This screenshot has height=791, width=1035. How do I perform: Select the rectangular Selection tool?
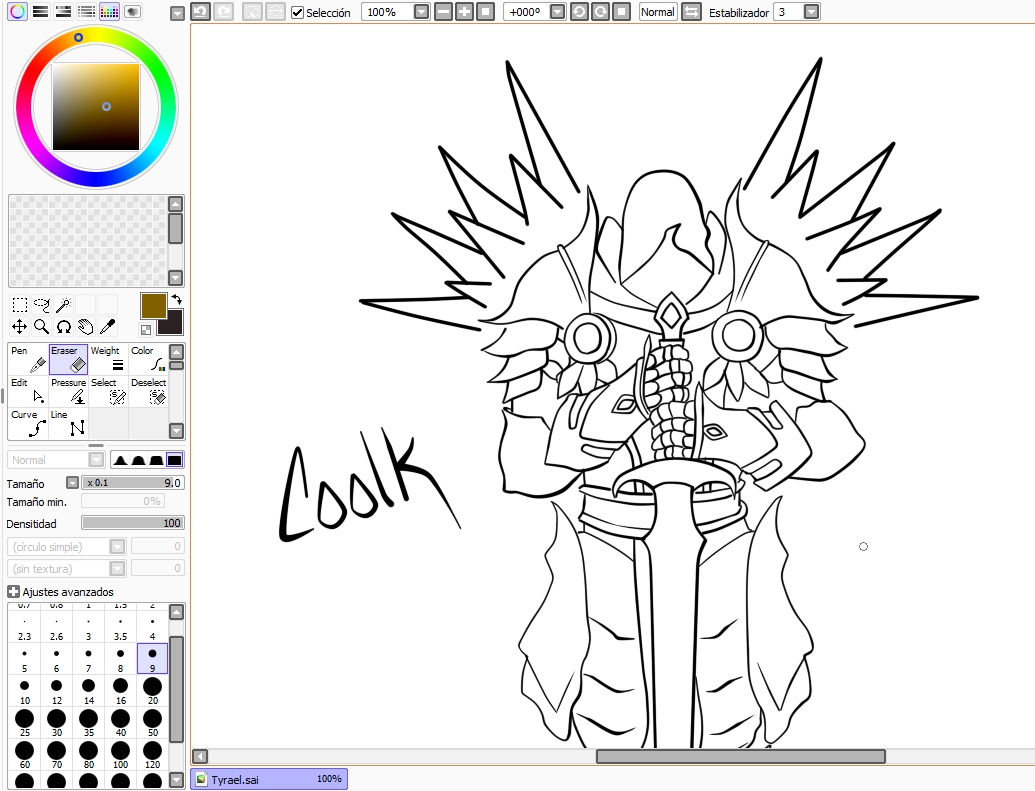tap(20, 304)
